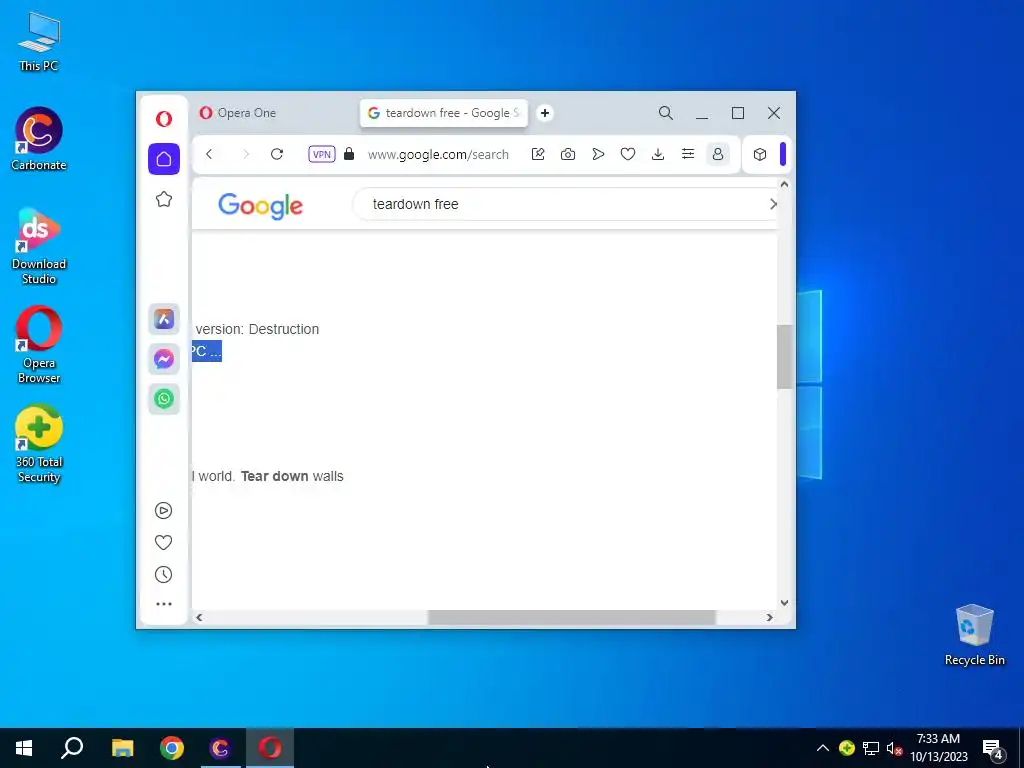Launch Aria AI from the sidebar
Viewport: 1024px width, 768px height.
tap(164, 319)
